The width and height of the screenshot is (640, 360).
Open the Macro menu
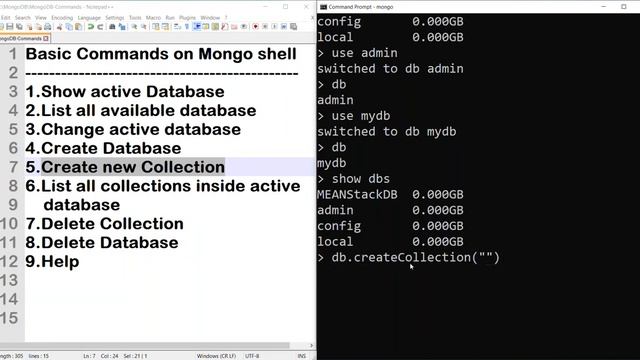click(153, 18)
